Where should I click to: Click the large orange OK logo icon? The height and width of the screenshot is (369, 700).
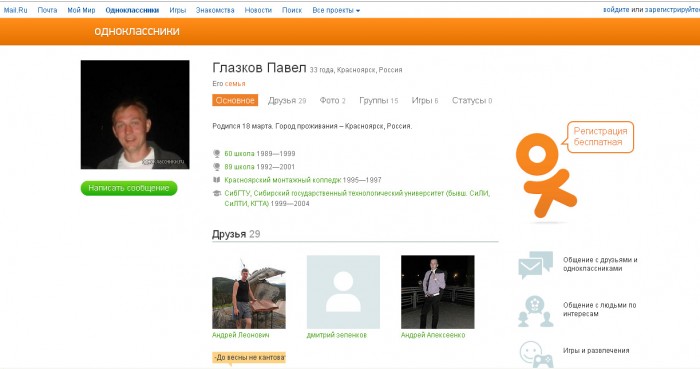click(x=545, y=176)
